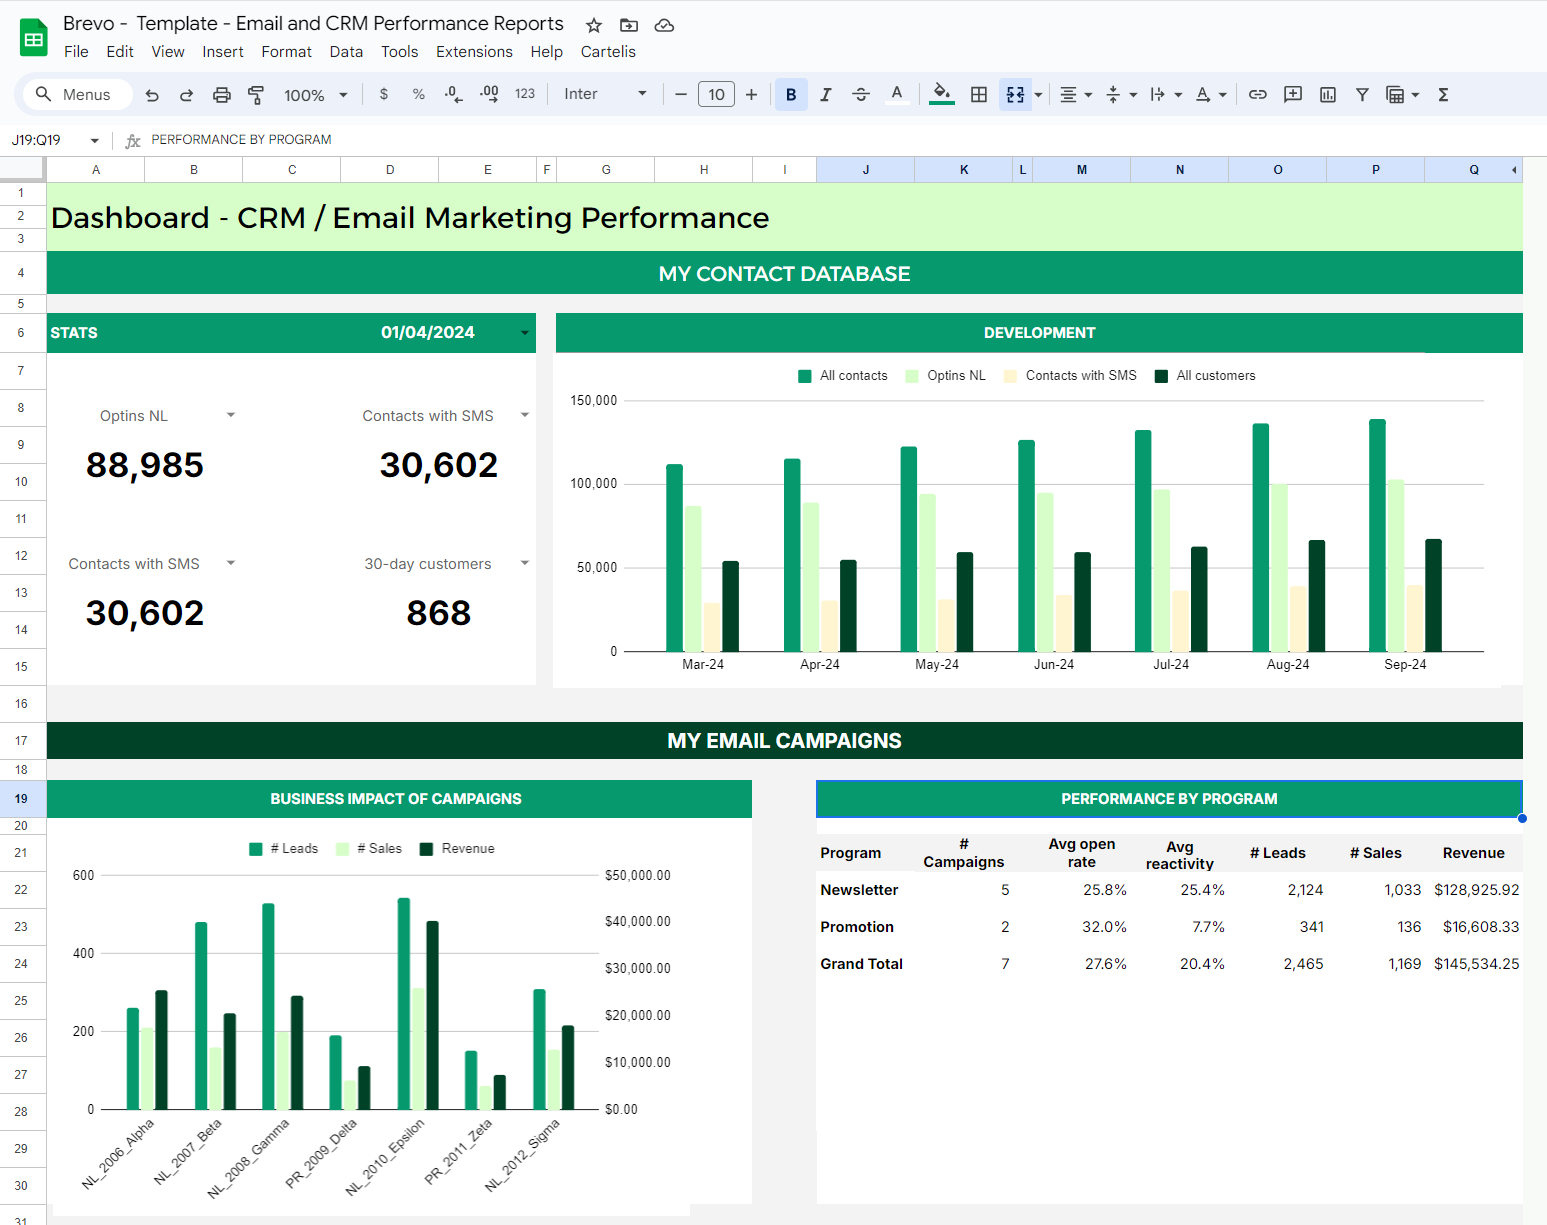Viewport: 1547px width, 1225px height.
Task: Open the Optins NL metric dropdown
Action: pyautogui.click(x=231, y=415)
